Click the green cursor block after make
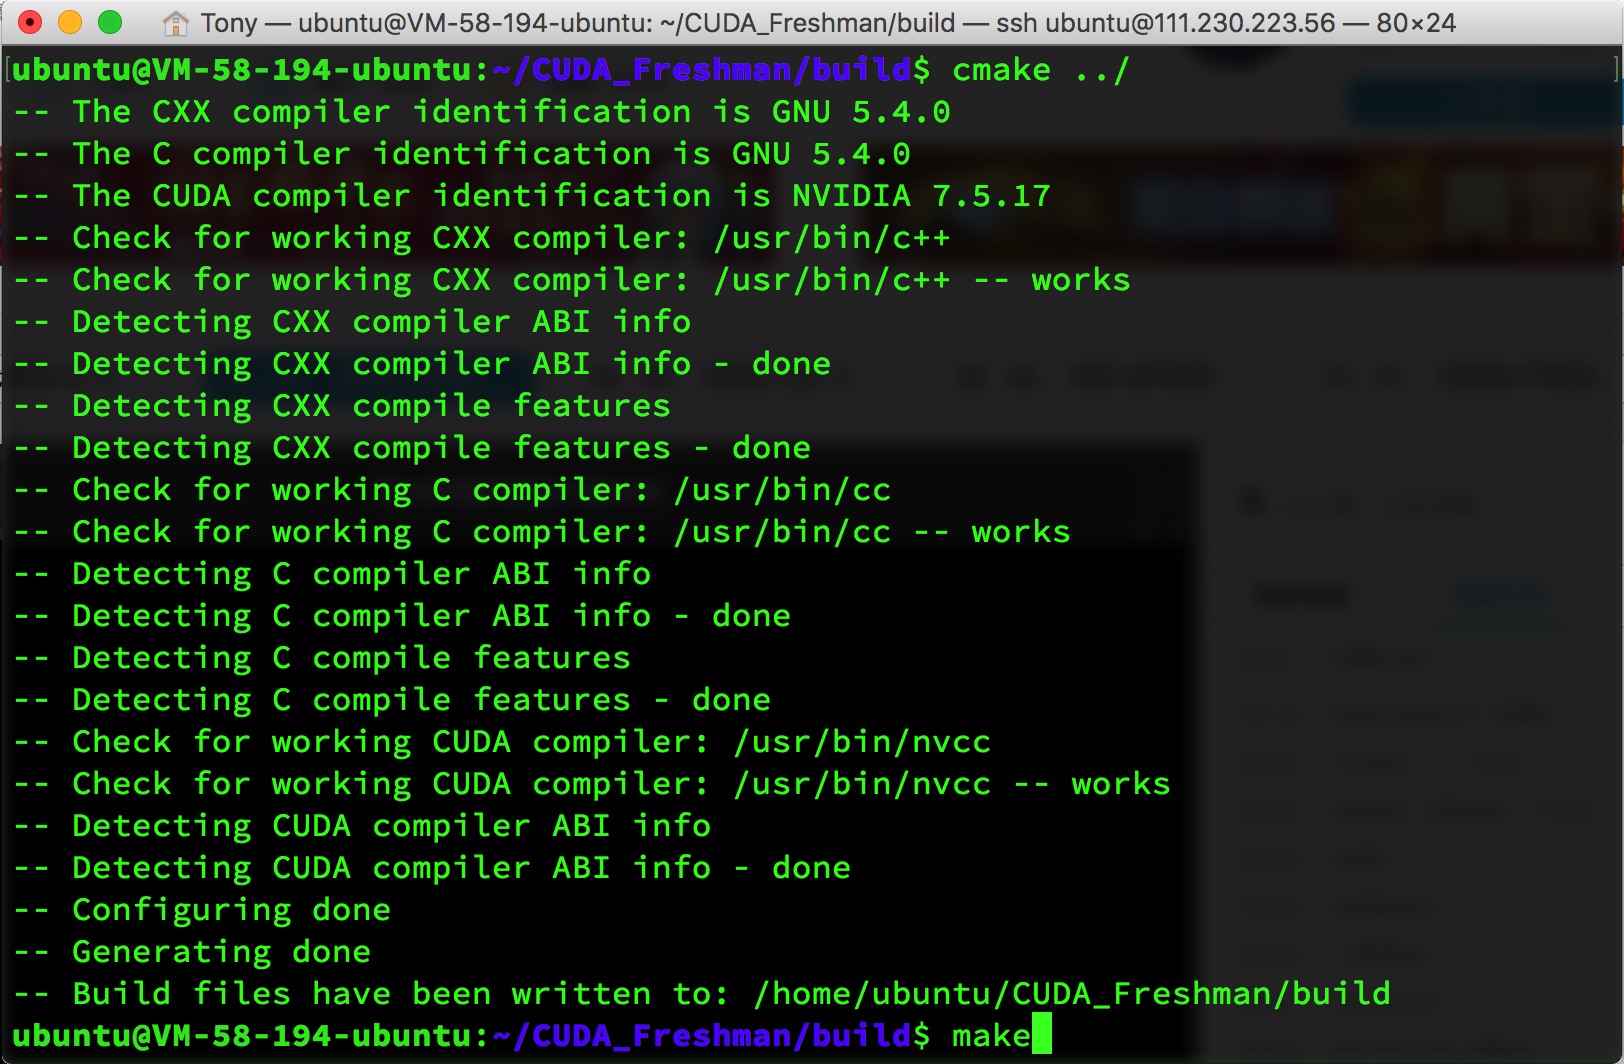This screenshot has width=1624, height=1064. 1041,1035
